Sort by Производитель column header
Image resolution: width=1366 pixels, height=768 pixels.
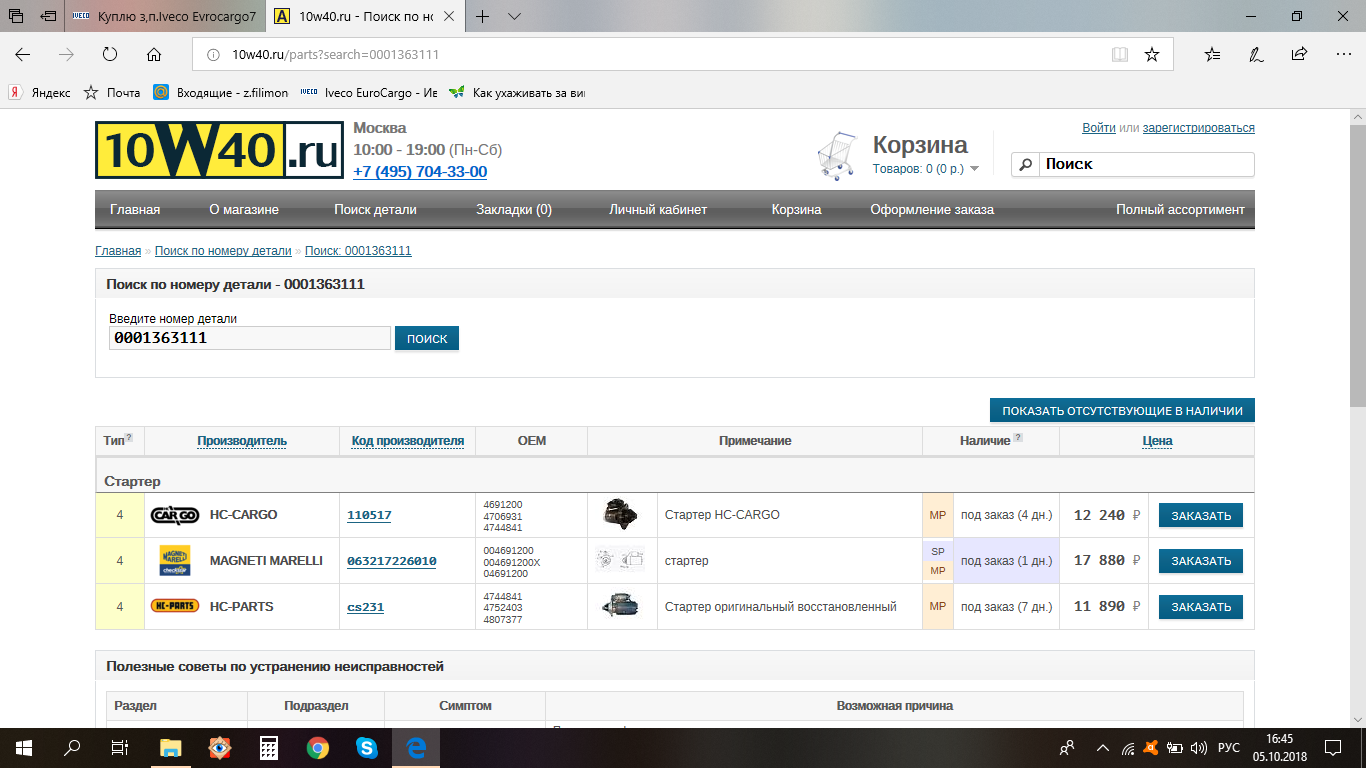tap(242, 441)
